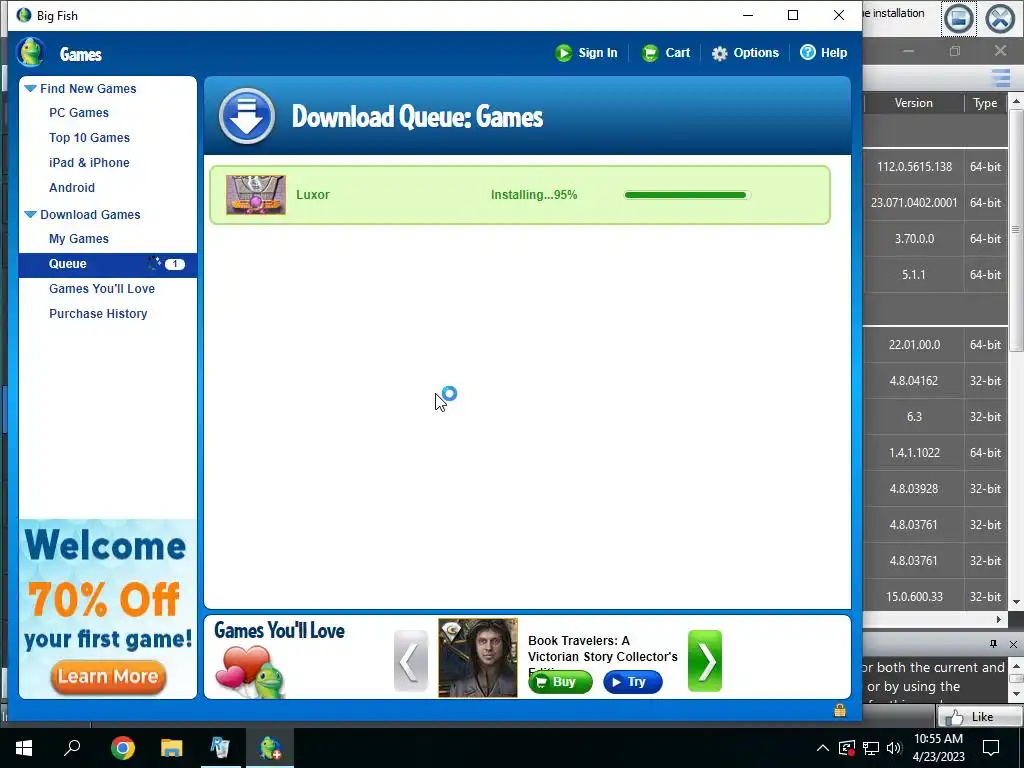Click the green Sign In arrow icon
Screen dimensions: 1024x768
(x=563, y=53)
